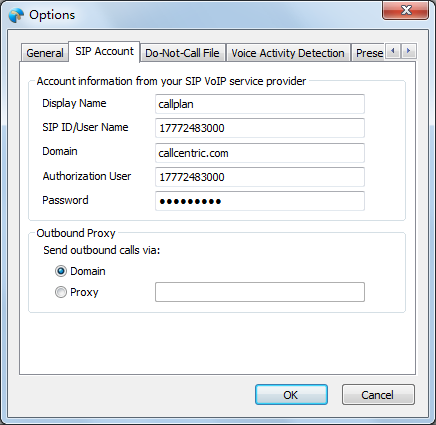The height and width of the screenshot is (425, 436).
Task: Switch to the SIP Account tab
Action: 104,52
